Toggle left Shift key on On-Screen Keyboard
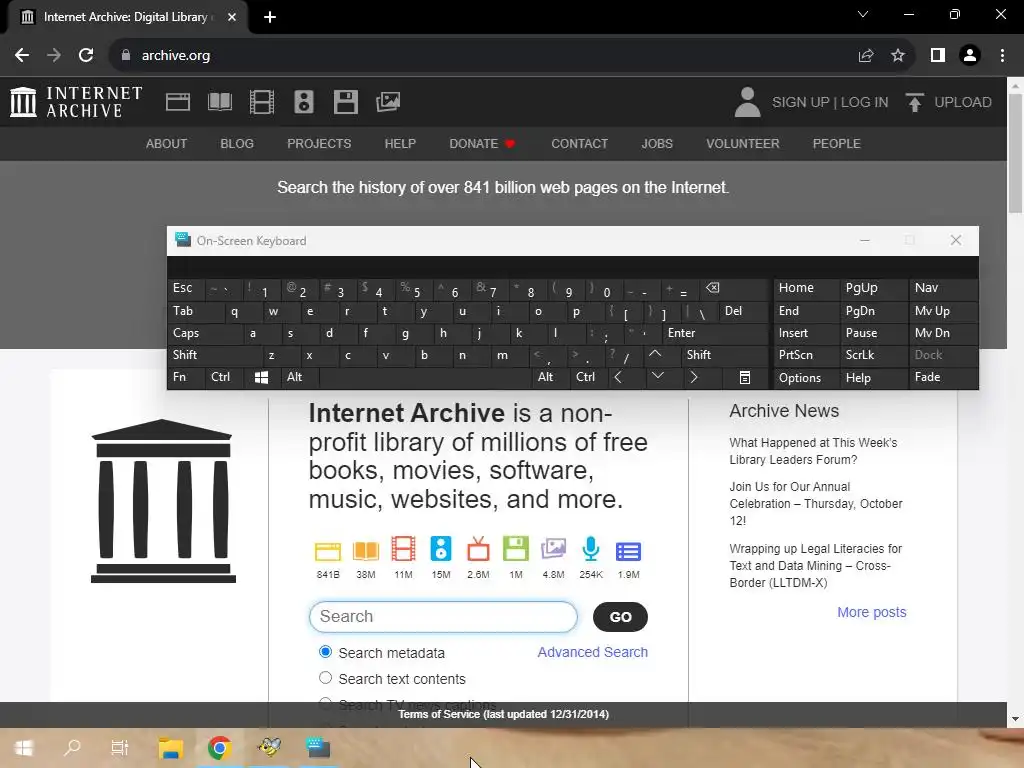 pos(214,355)
